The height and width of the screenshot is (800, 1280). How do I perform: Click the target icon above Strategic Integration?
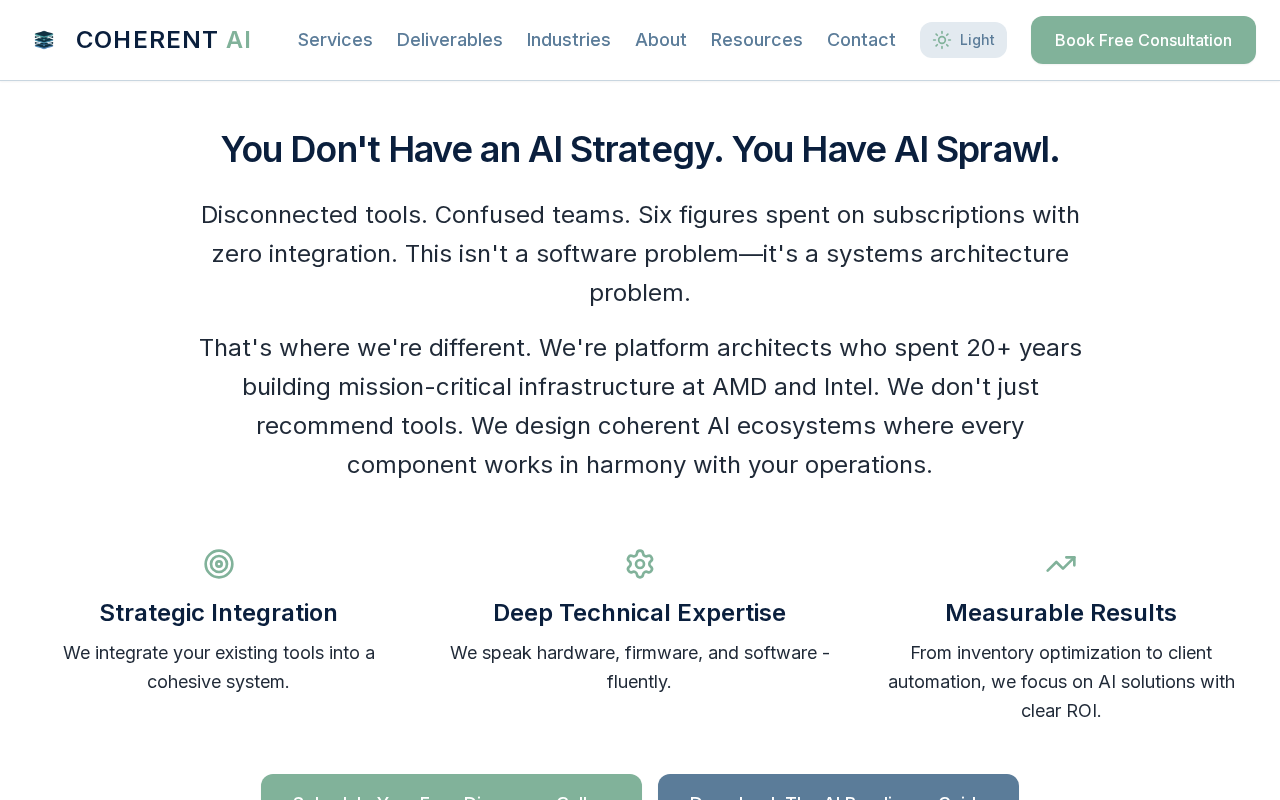(x=219, y=564)
